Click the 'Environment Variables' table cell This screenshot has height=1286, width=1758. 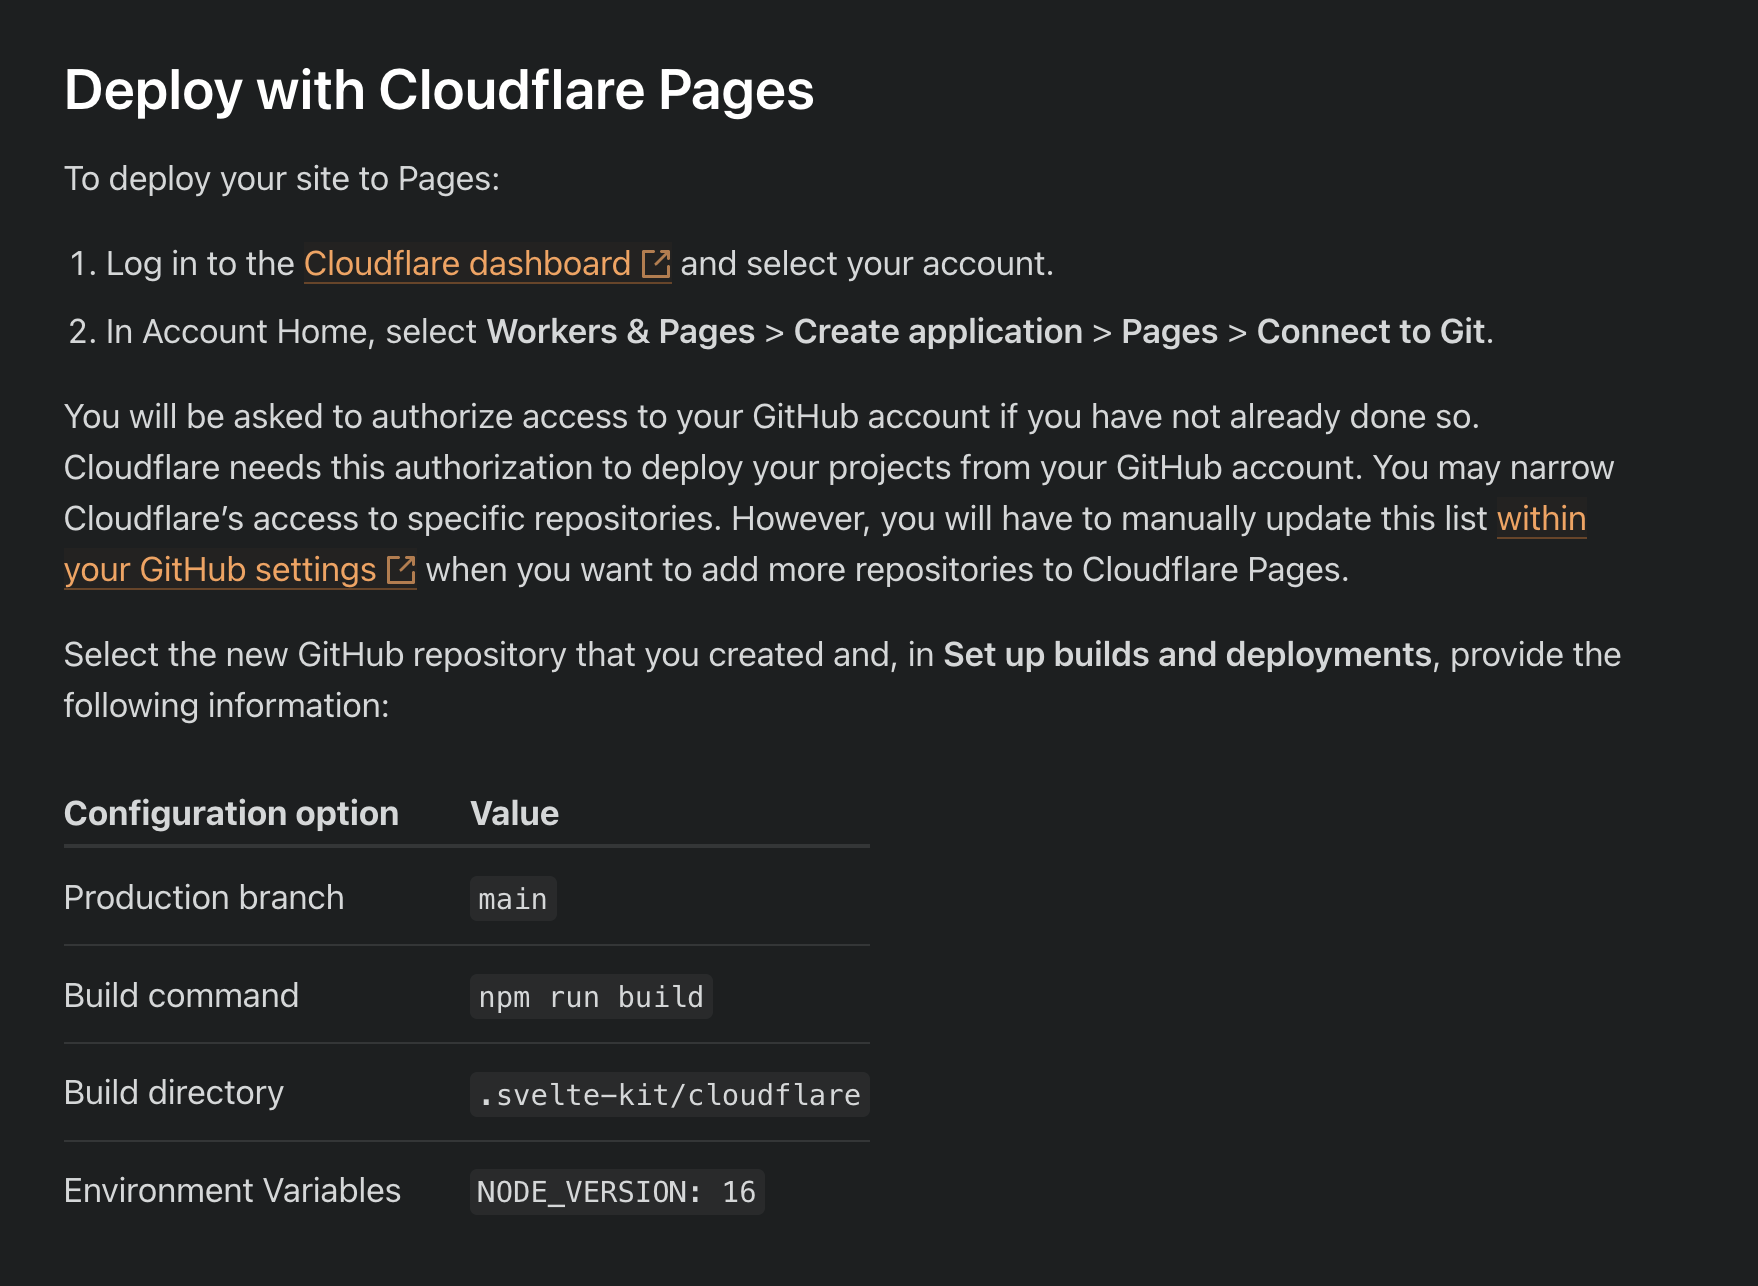coord(232,1191)
